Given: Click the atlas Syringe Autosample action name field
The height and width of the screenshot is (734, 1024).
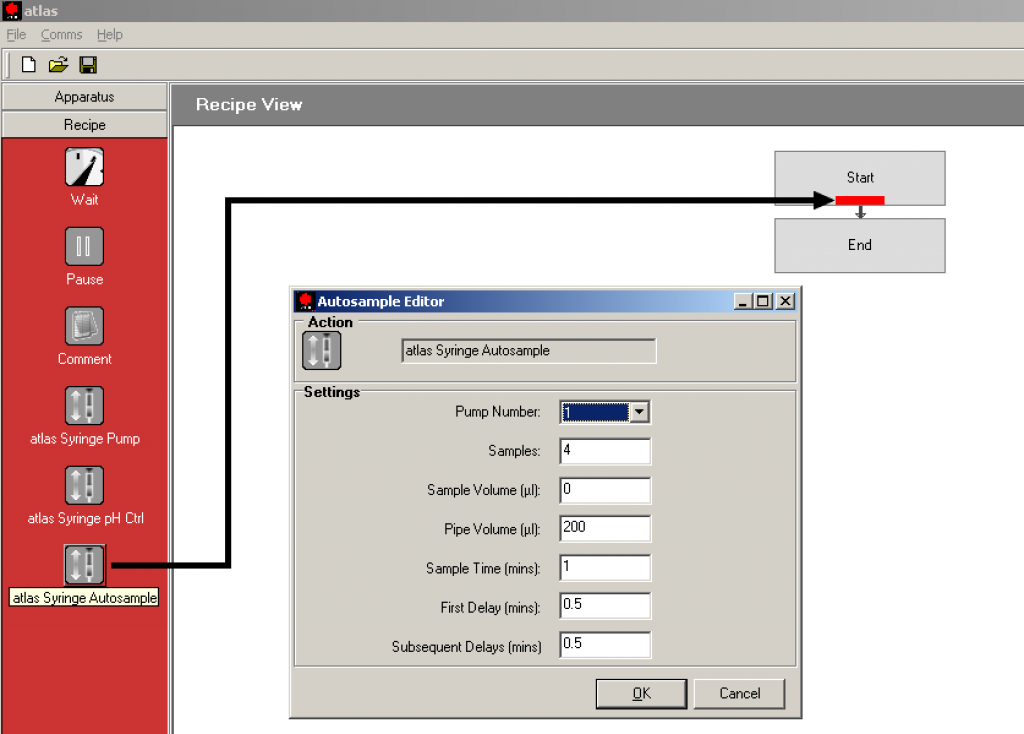Looking at the screenshot, I should [x=528, y=351].
